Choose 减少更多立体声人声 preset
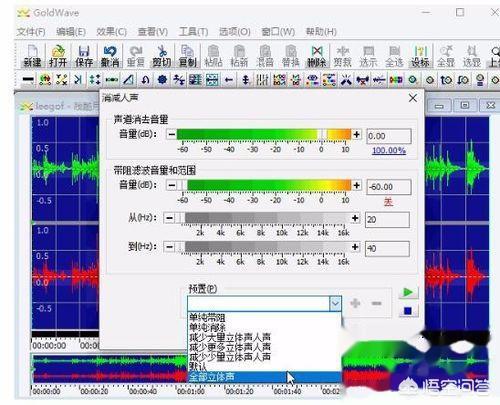The image size is (500, 405). (265, 347)
